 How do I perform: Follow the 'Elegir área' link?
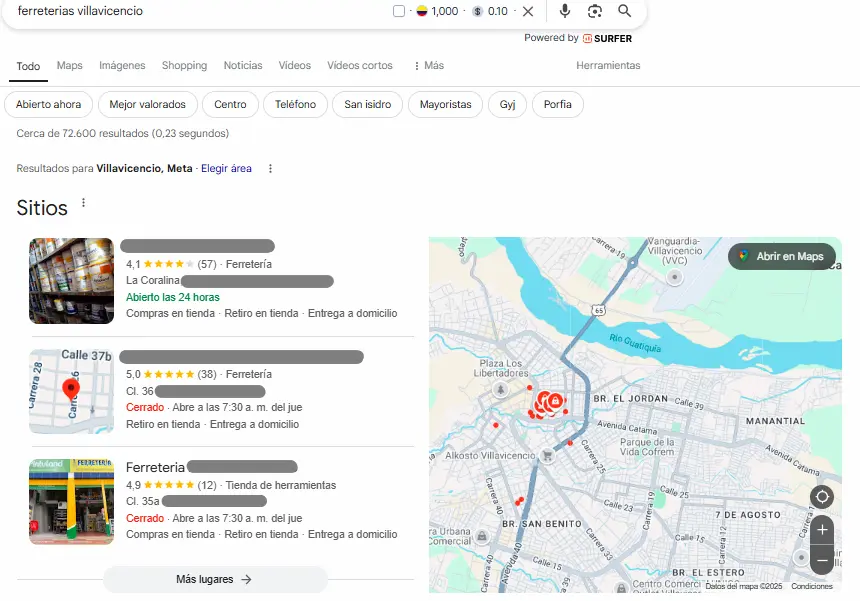[226, 169]
